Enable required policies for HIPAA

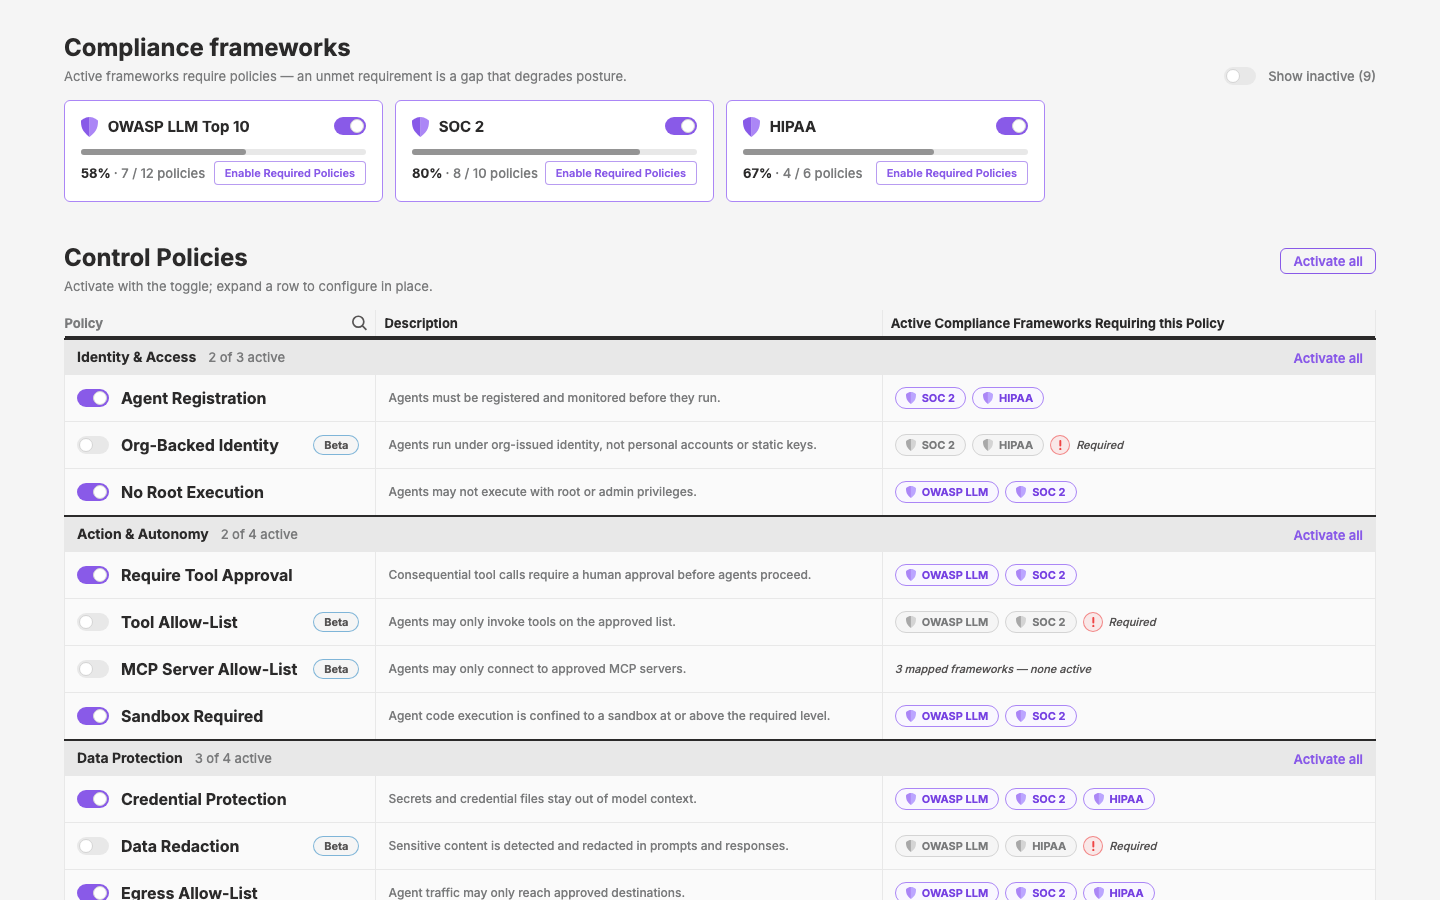[x=952, y=173]
